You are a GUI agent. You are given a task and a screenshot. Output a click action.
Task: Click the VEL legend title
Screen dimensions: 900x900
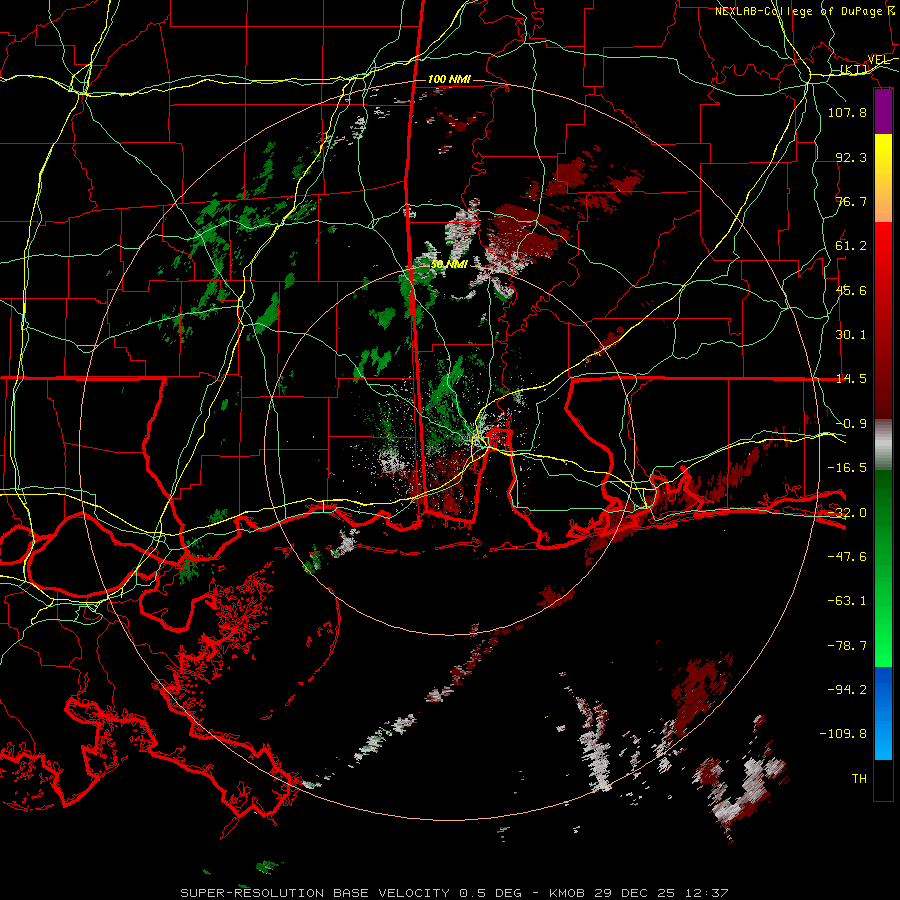(x=878, y=60)
